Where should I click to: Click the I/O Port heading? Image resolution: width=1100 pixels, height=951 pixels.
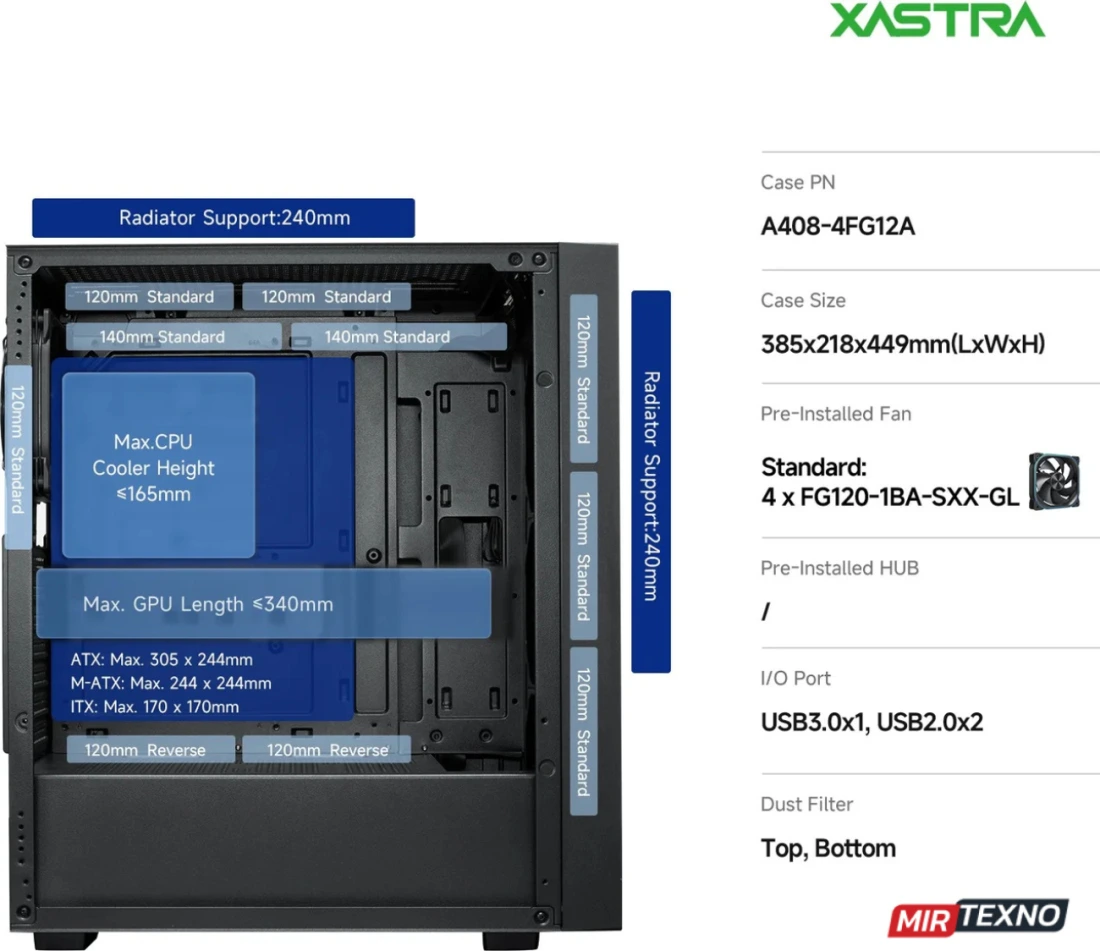tap(795, 678)
